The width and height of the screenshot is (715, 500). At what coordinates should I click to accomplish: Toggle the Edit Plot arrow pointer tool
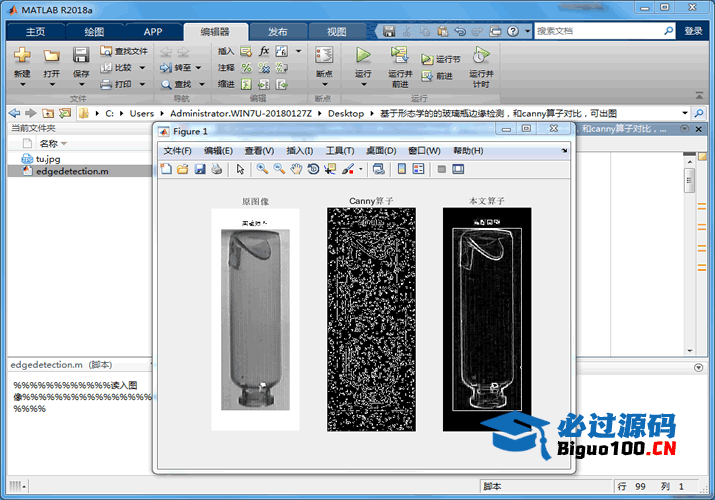[x=241, y=169]
